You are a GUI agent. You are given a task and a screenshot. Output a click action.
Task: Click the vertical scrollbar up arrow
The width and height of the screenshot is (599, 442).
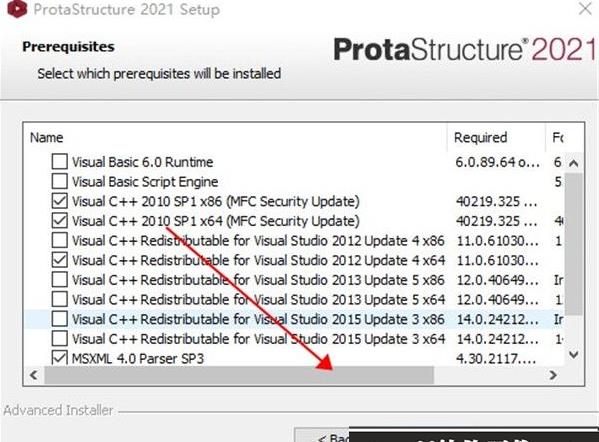(573, 164)
